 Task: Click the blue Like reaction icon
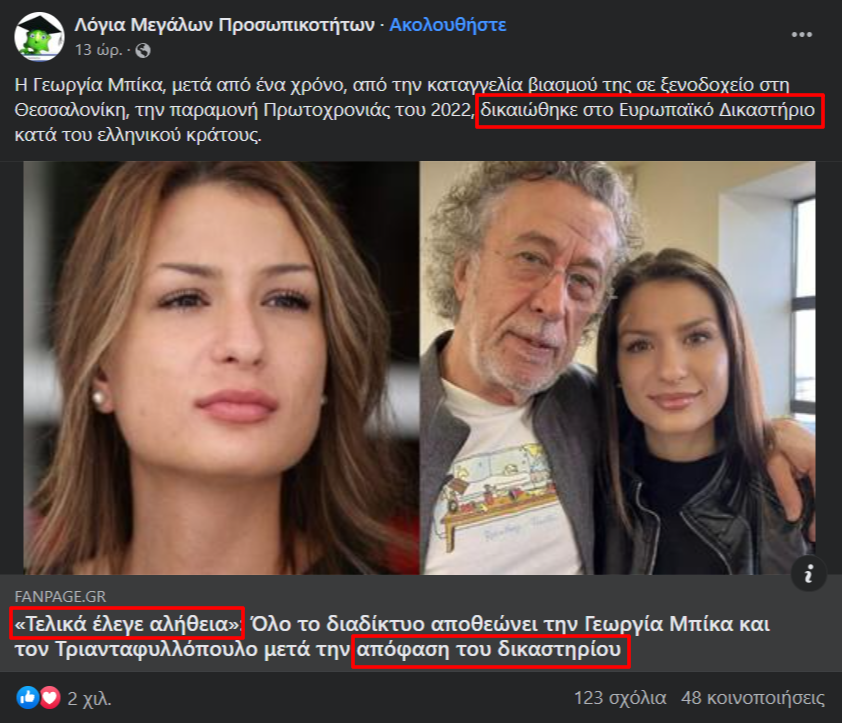point(27,698)
